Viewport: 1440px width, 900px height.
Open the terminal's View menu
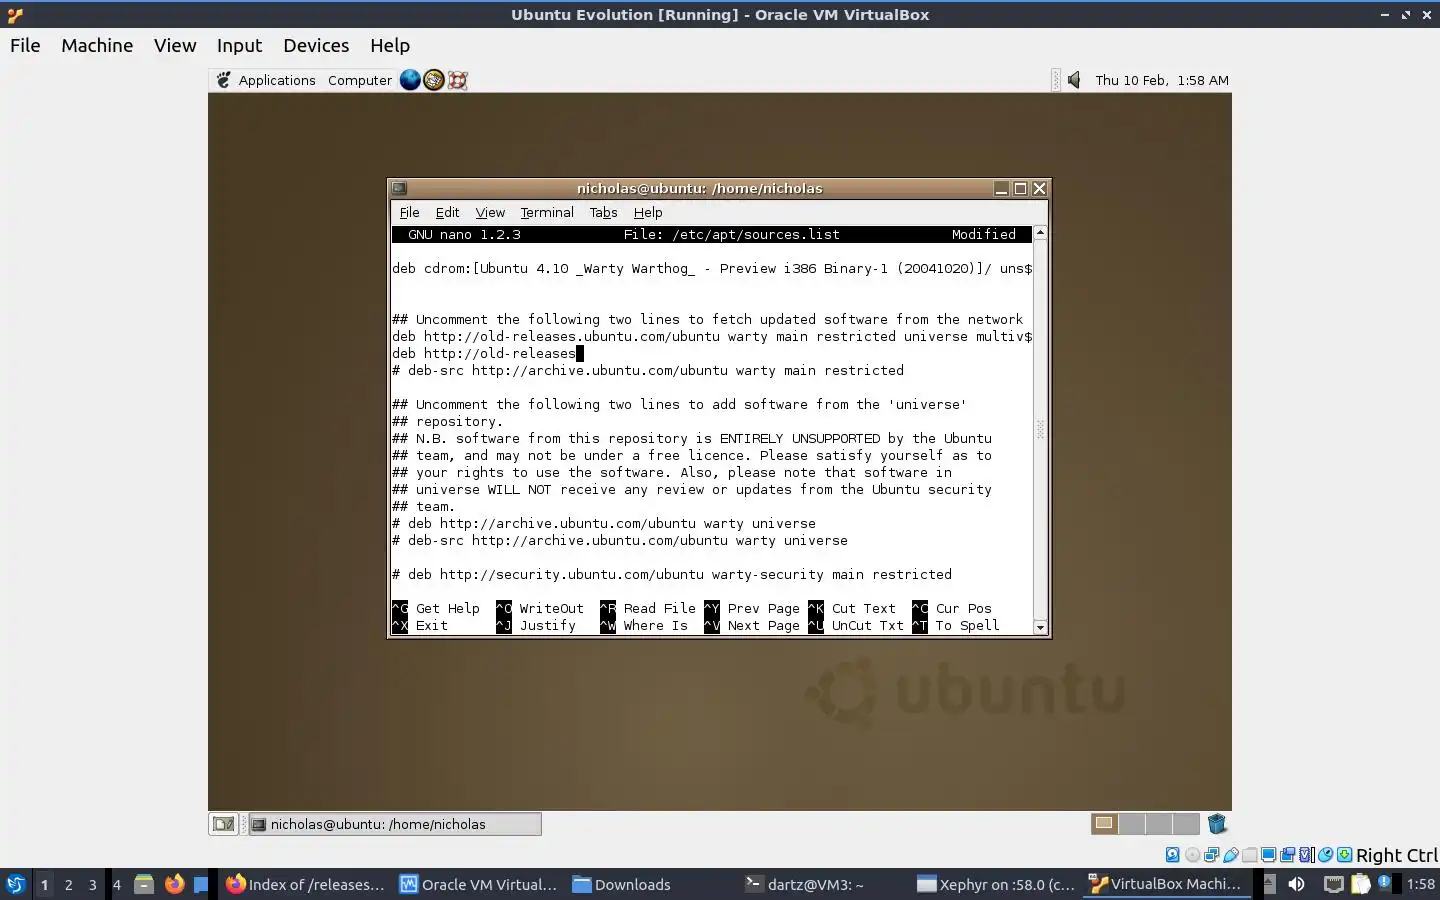tap(490, 212)
